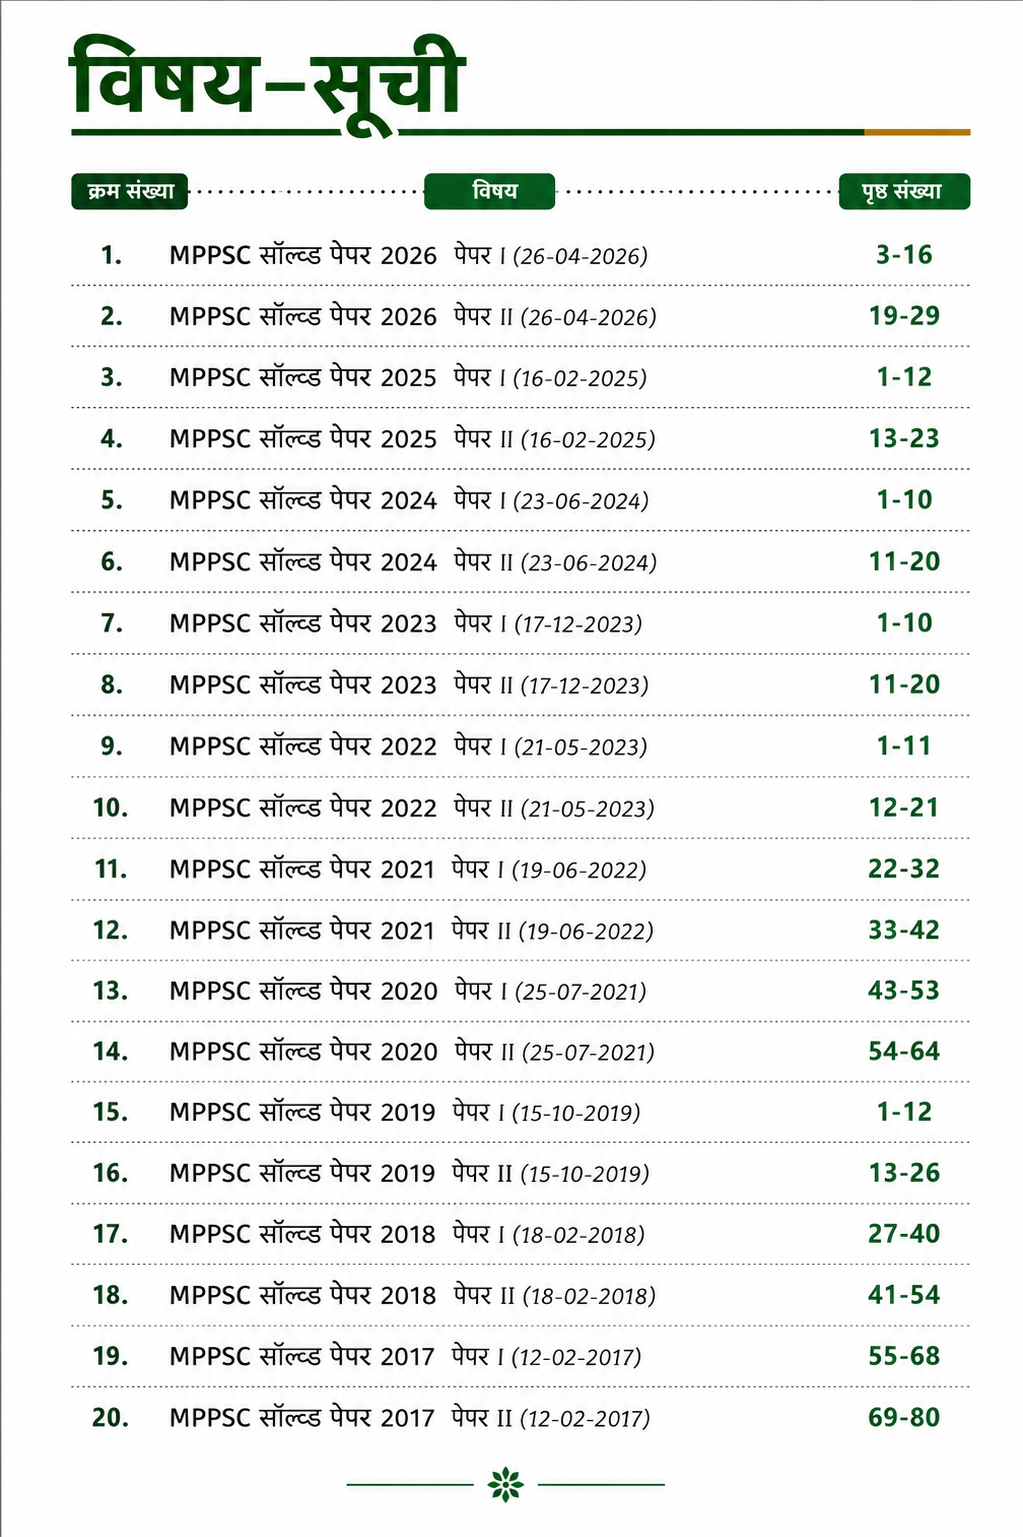The image size is (1023, 1537).
Task: Open entry 1 MPPSC 2026 पेपर I
Action: (x=520, y=255)
